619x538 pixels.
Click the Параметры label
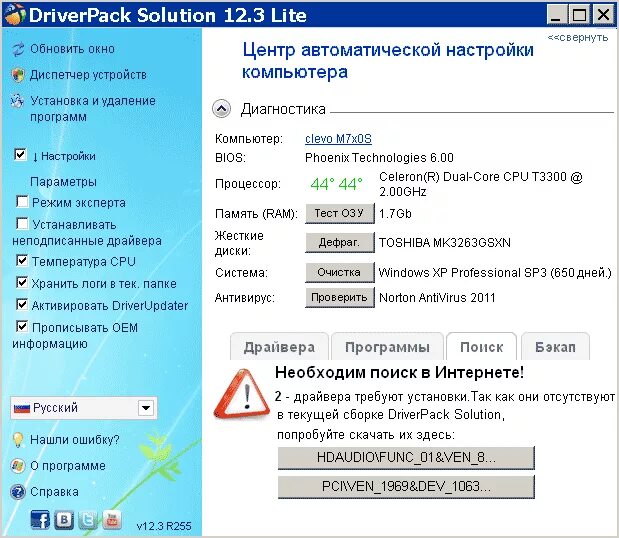pos(63,182)
